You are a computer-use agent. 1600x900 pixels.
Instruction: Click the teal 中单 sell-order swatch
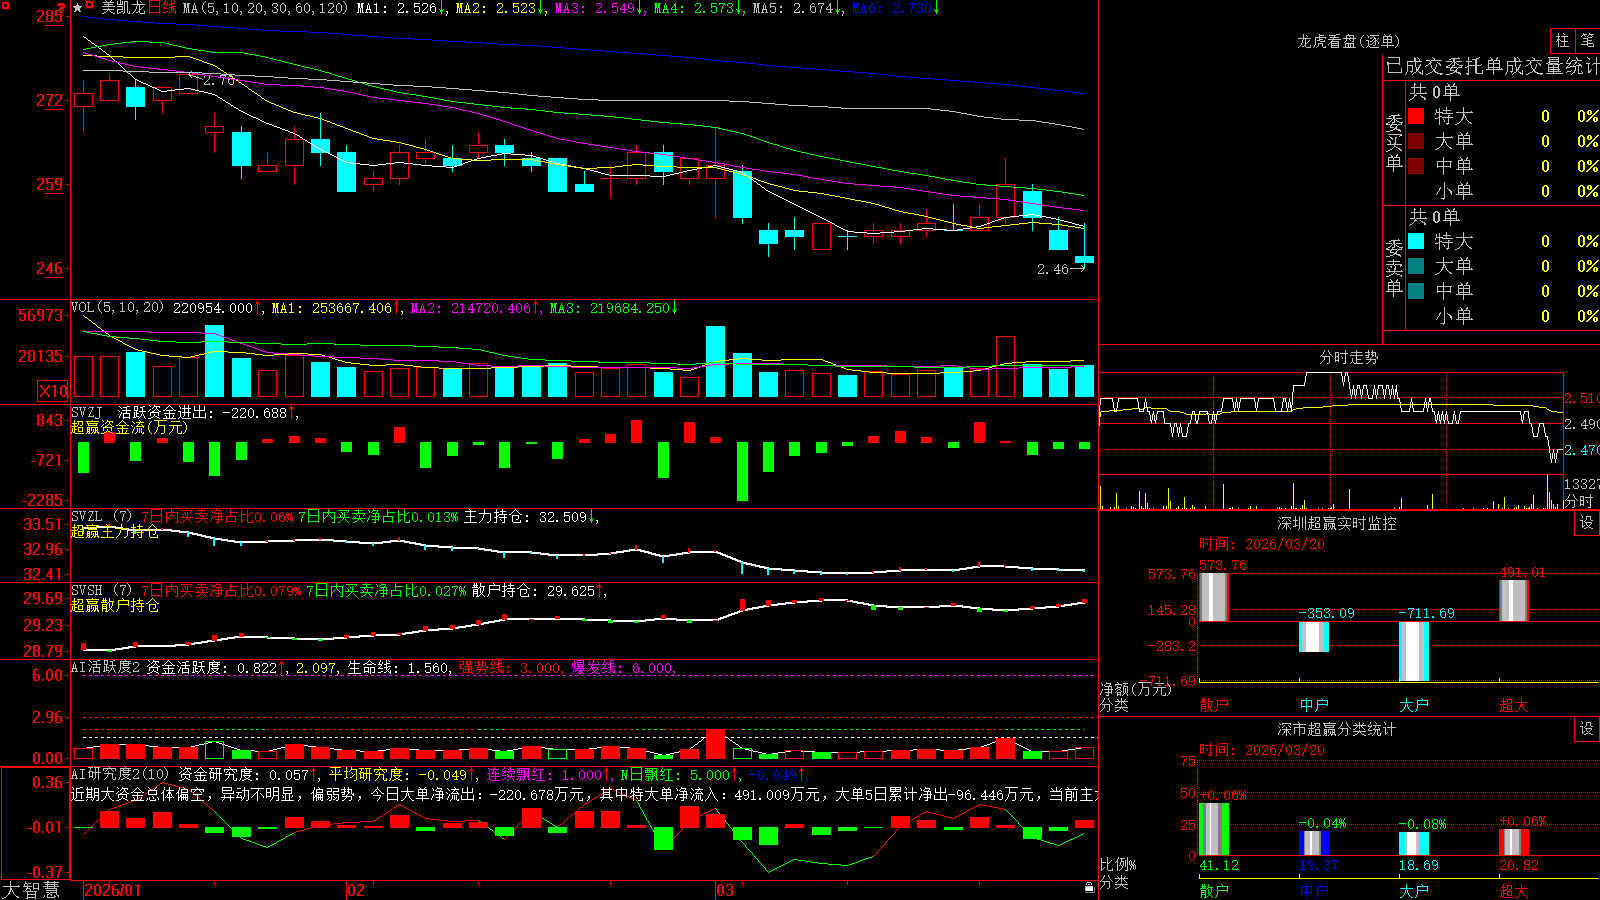1416,291
